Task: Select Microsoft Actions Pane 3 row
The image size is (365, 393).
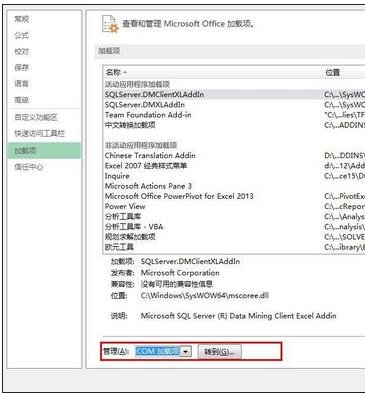Action: click(234, 186)
